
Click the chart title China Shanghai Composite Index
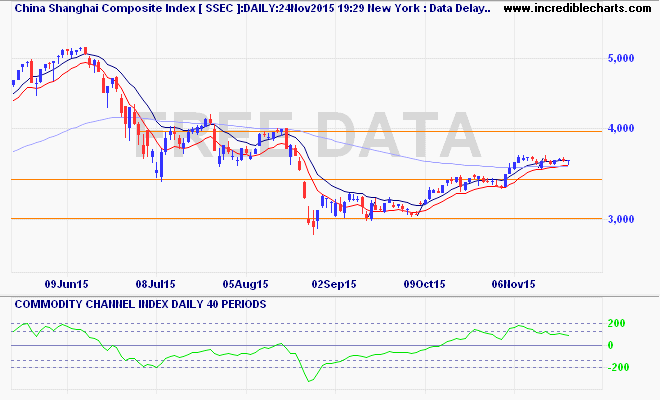pyautogui.click(x=105, y=8)
